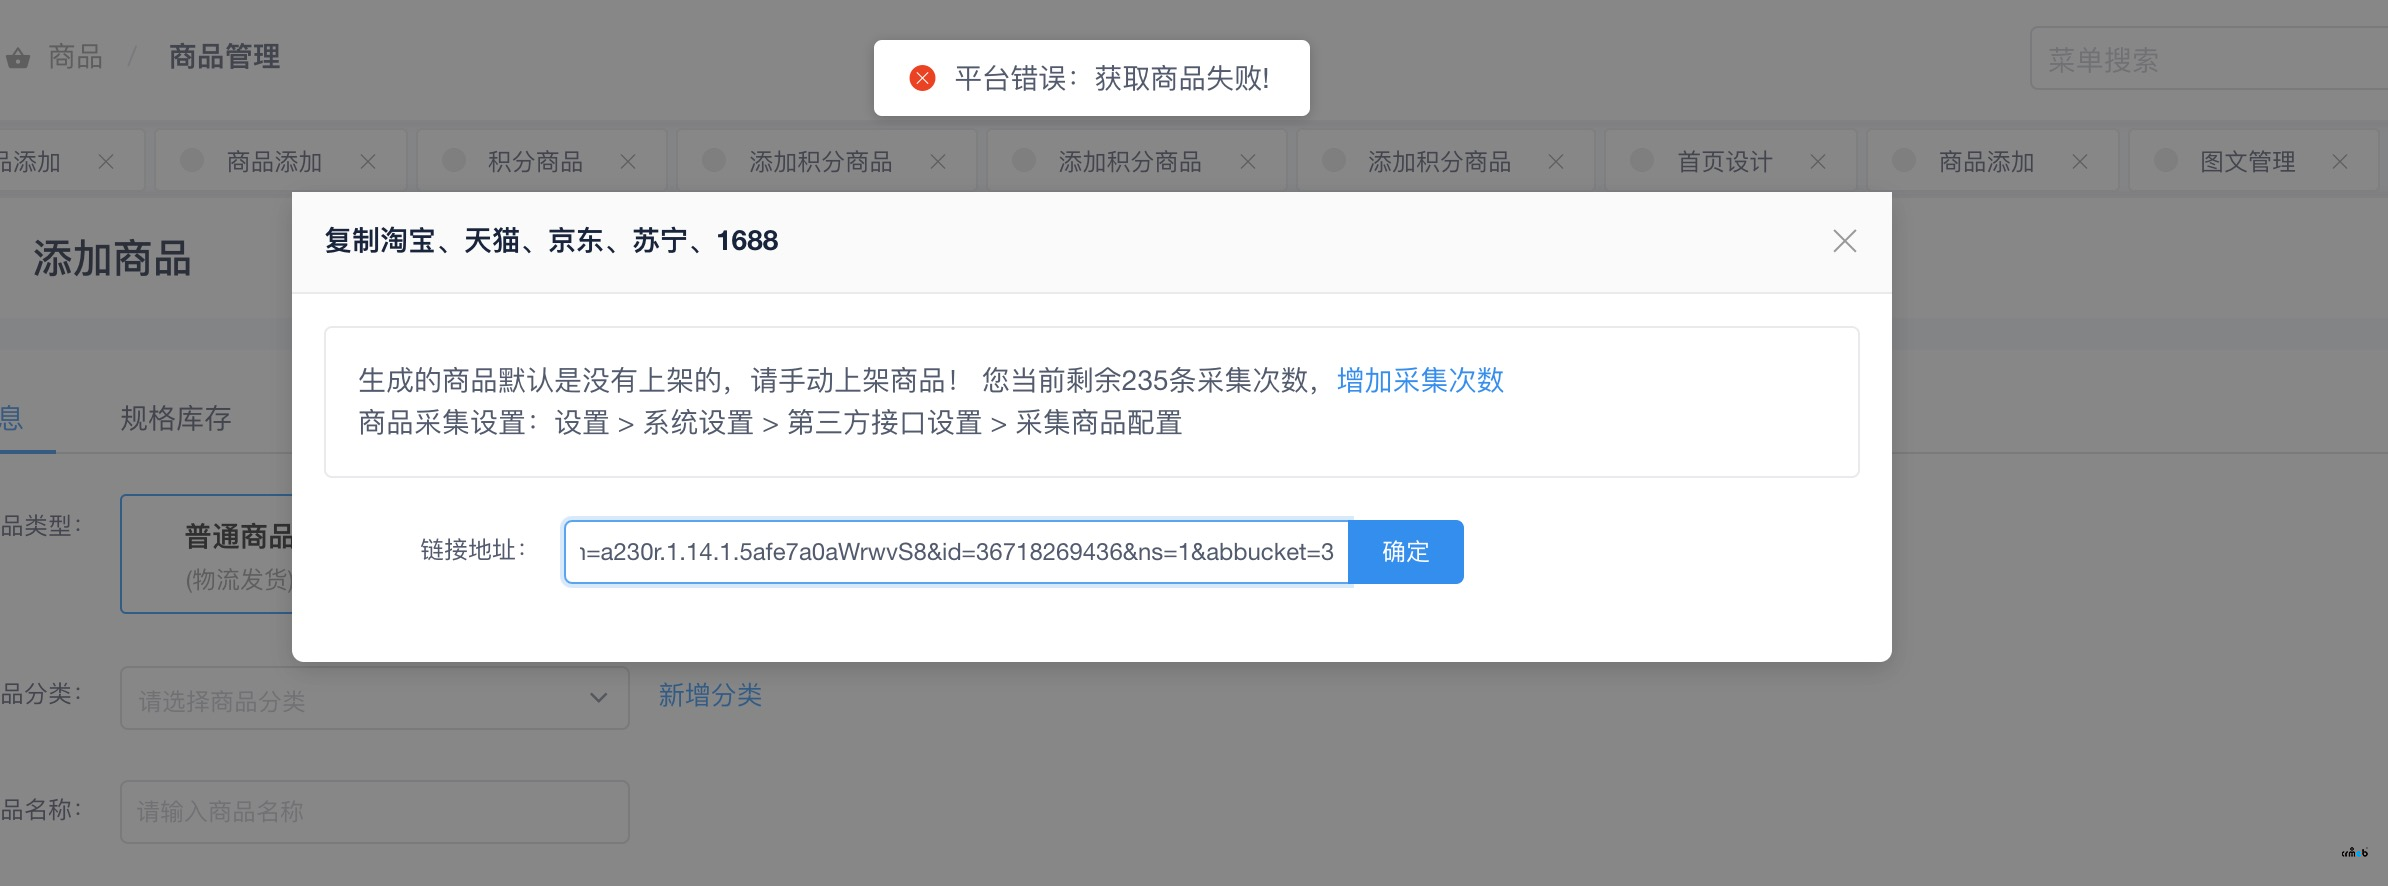
Task: Close the 首页设计 tab
Action: tap(1818, 161)
